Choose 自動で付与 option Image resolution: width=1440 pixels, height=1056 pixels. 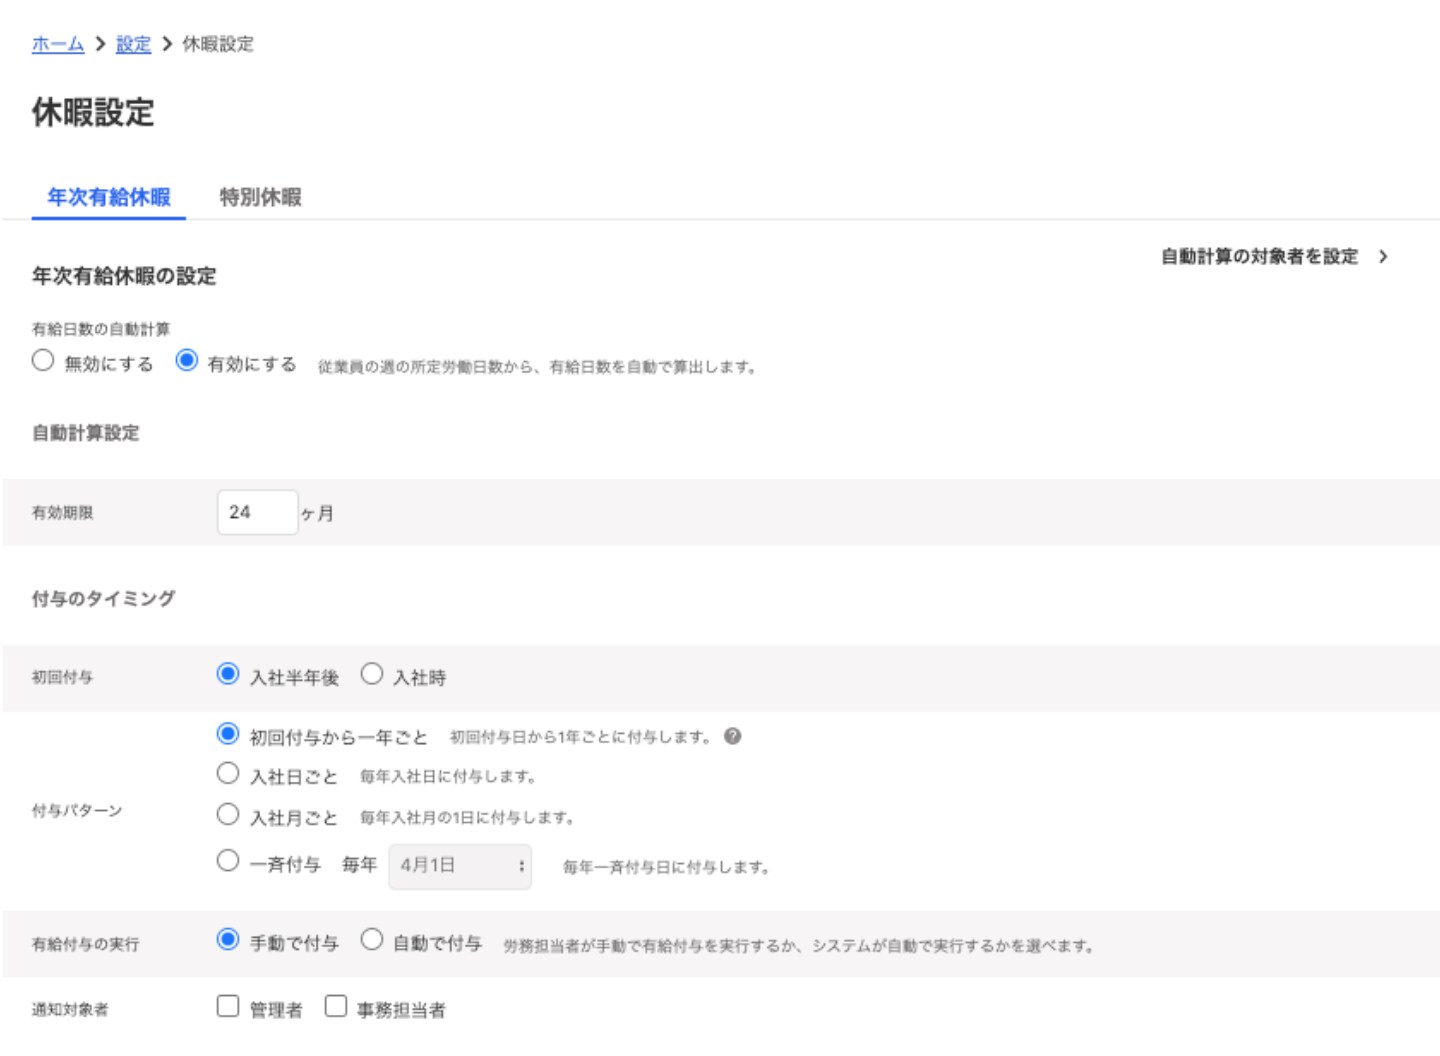(372, 940)
